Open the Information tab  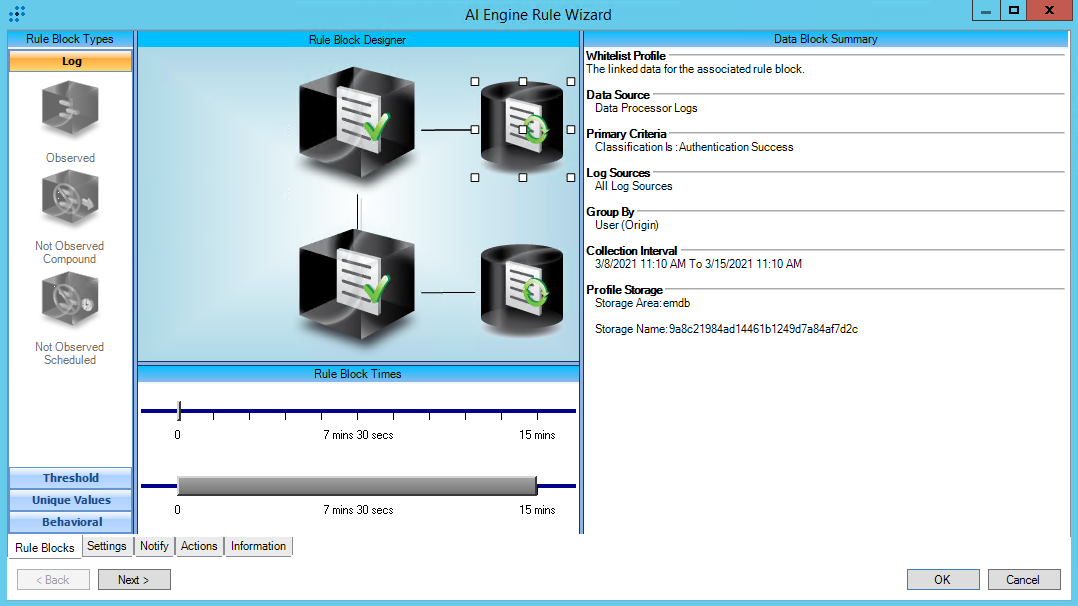click(x=258, y=546)
